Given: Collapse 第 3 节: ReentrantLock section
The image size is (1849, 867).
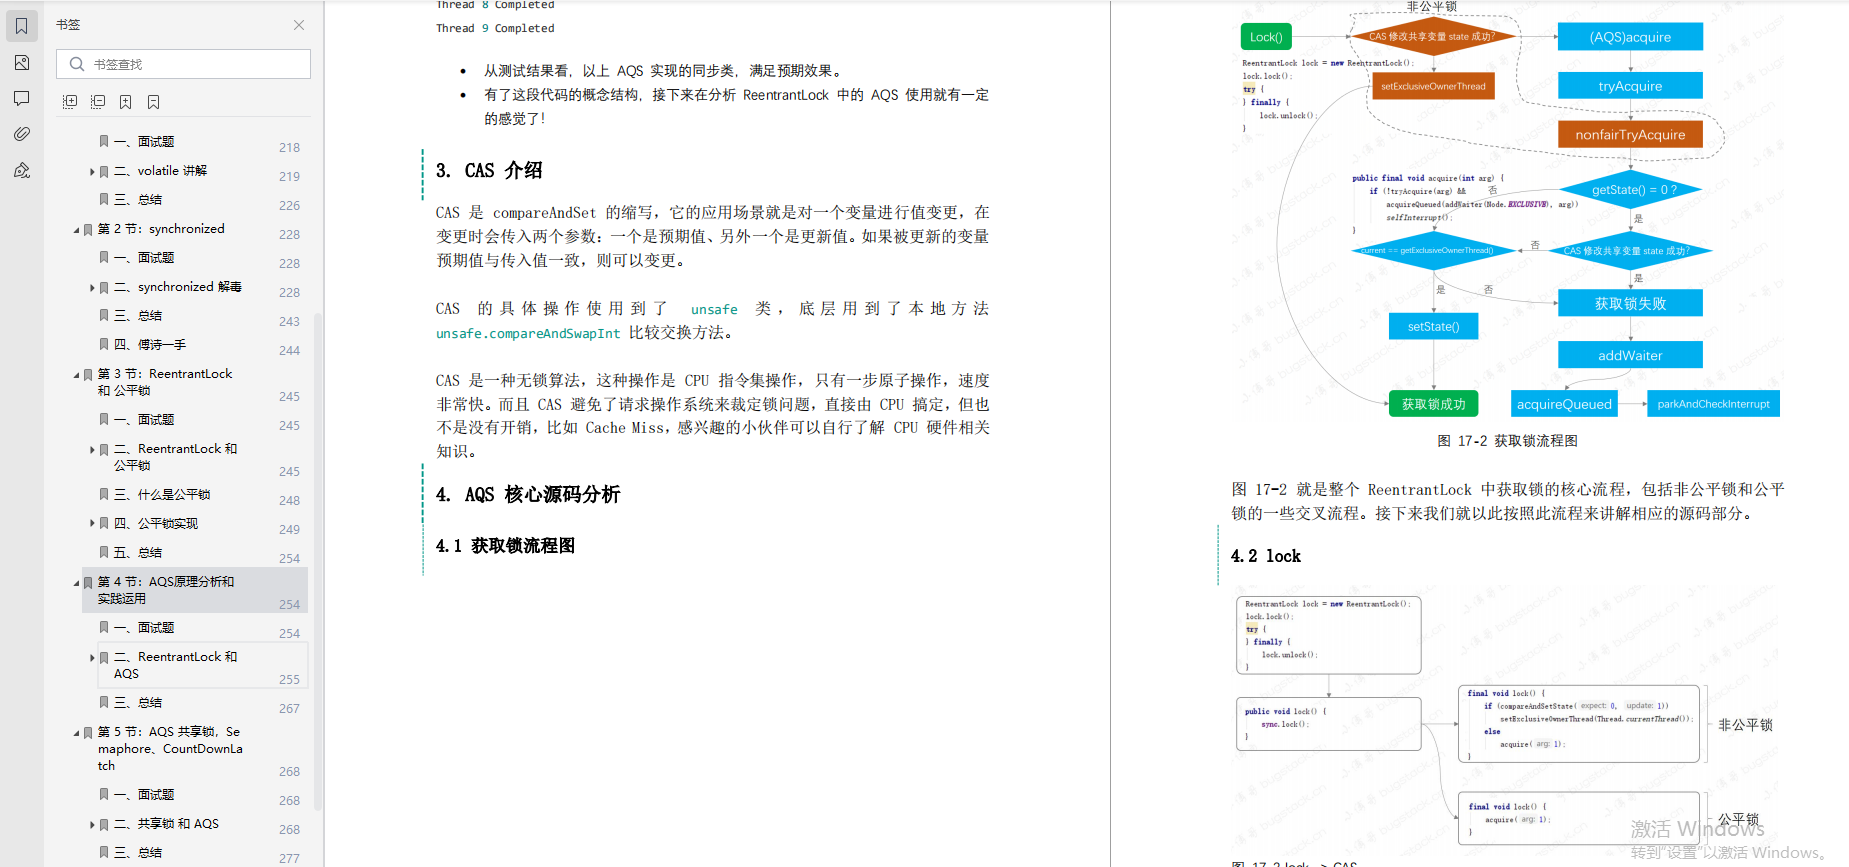Looking at the screenshot, I should pos(76,375).
